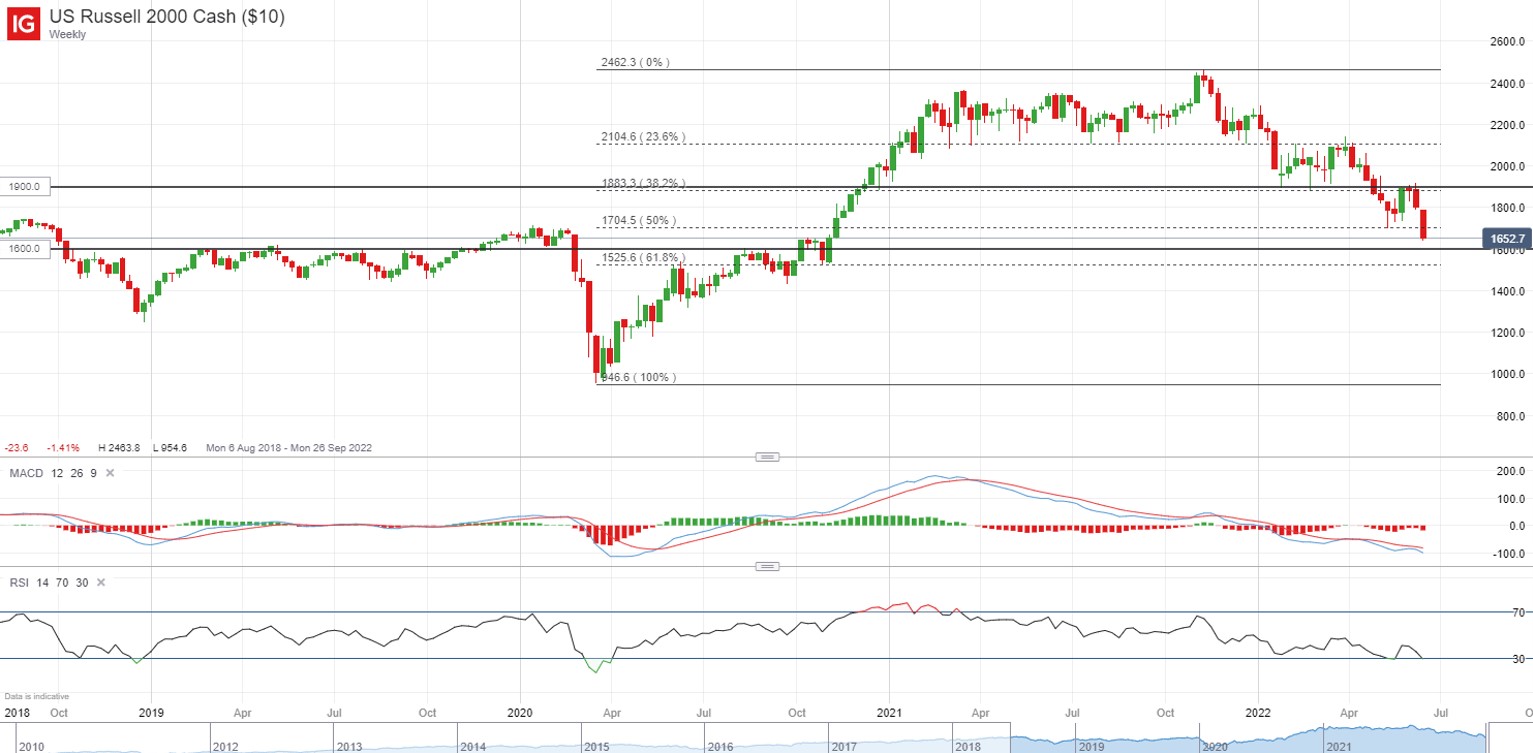The width and height of the screenshot is (1533, 753).
Task: Click the current price tag 1652.7
Action: [1507, 239]
